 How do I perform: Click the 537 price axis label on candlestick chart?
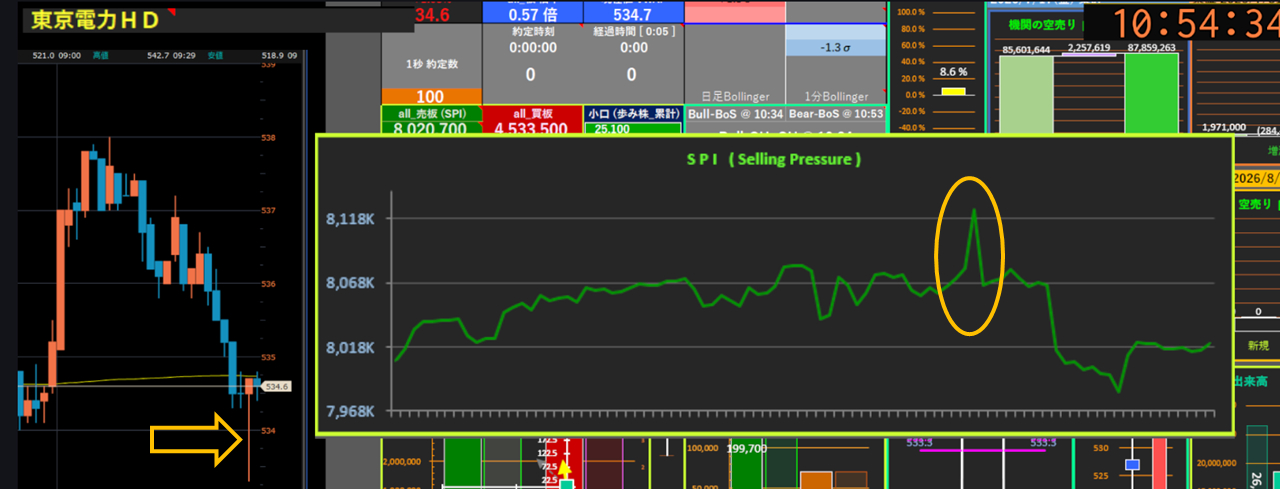coord(267,211)
